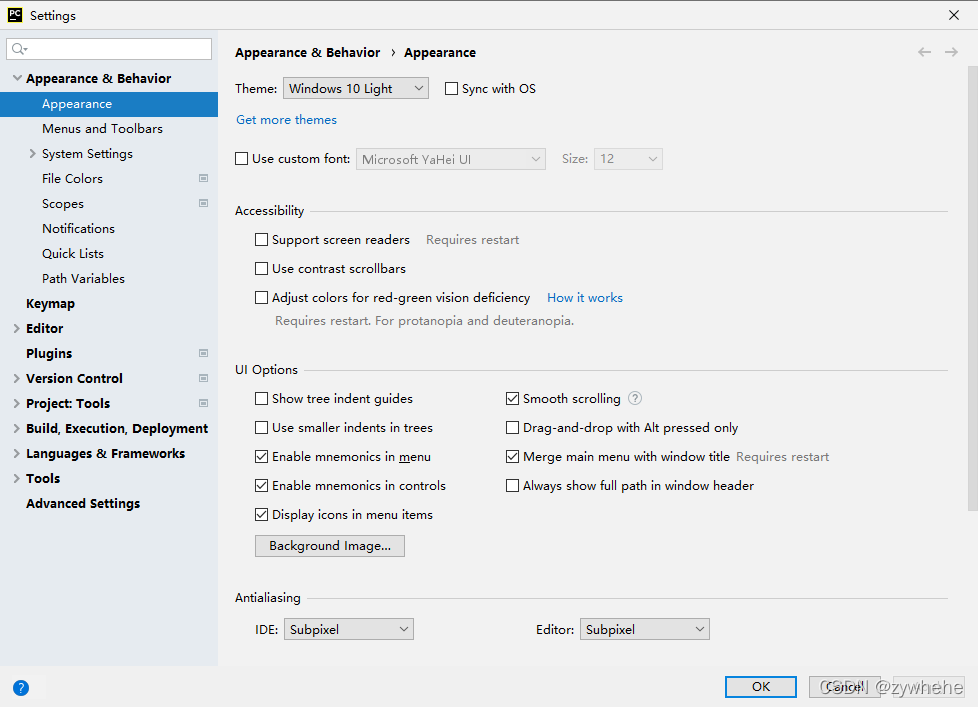Viewport: 978px width, 707px height.
Task: Click Get more themes link
Action: pyautogui.click(x=286, y=120)
